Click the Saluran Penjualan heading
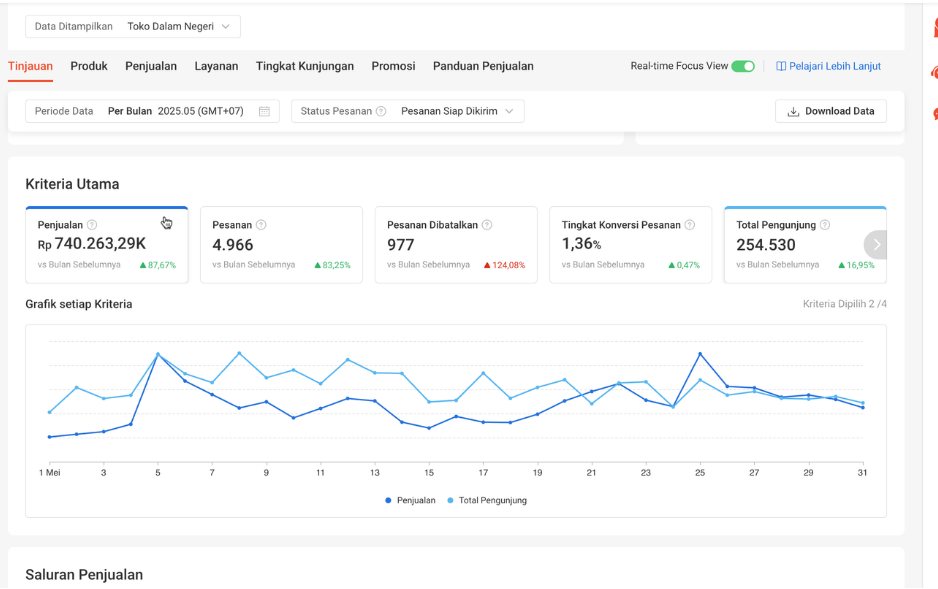The width and height of the screenshot is (938, 589). click(84, 575)
